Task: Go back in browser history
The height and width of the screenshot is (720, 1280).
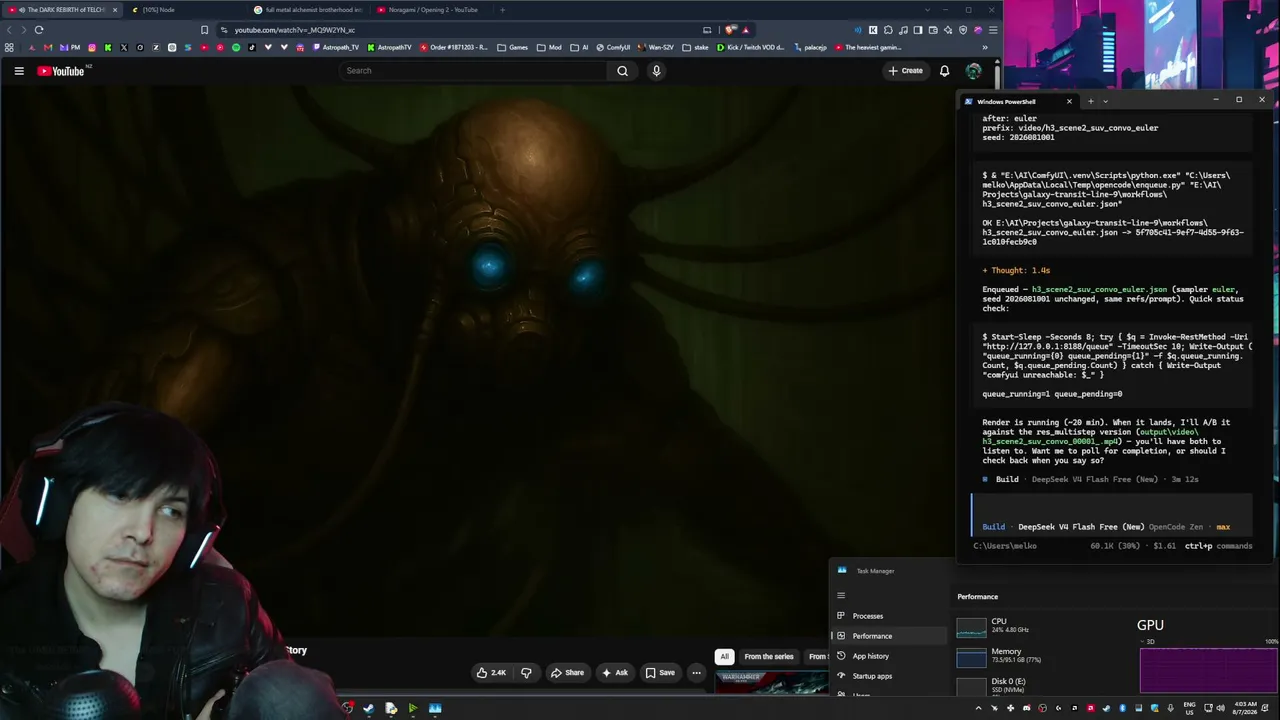Action: click(10, 30)
